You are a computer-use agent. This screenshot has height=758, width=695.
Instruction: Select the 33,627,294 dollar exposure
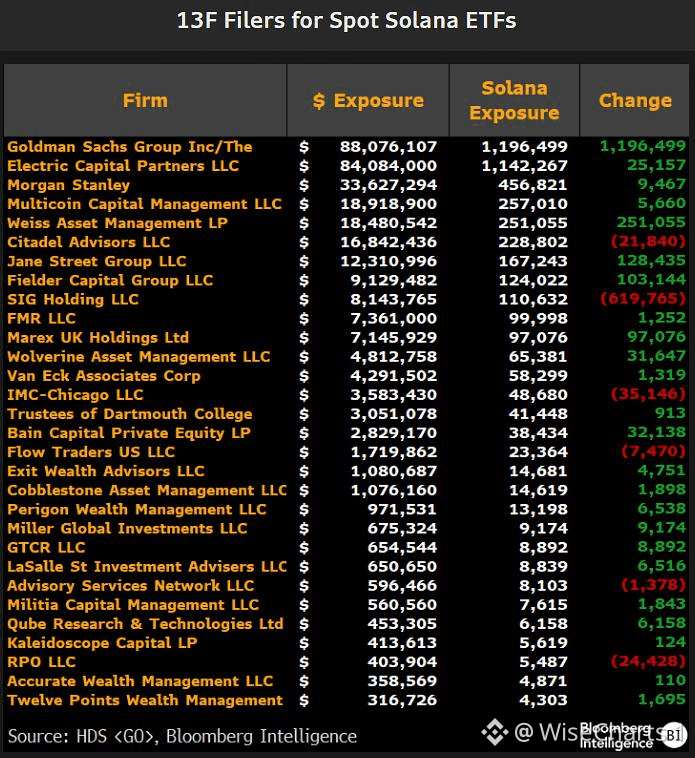pos(388,185)
